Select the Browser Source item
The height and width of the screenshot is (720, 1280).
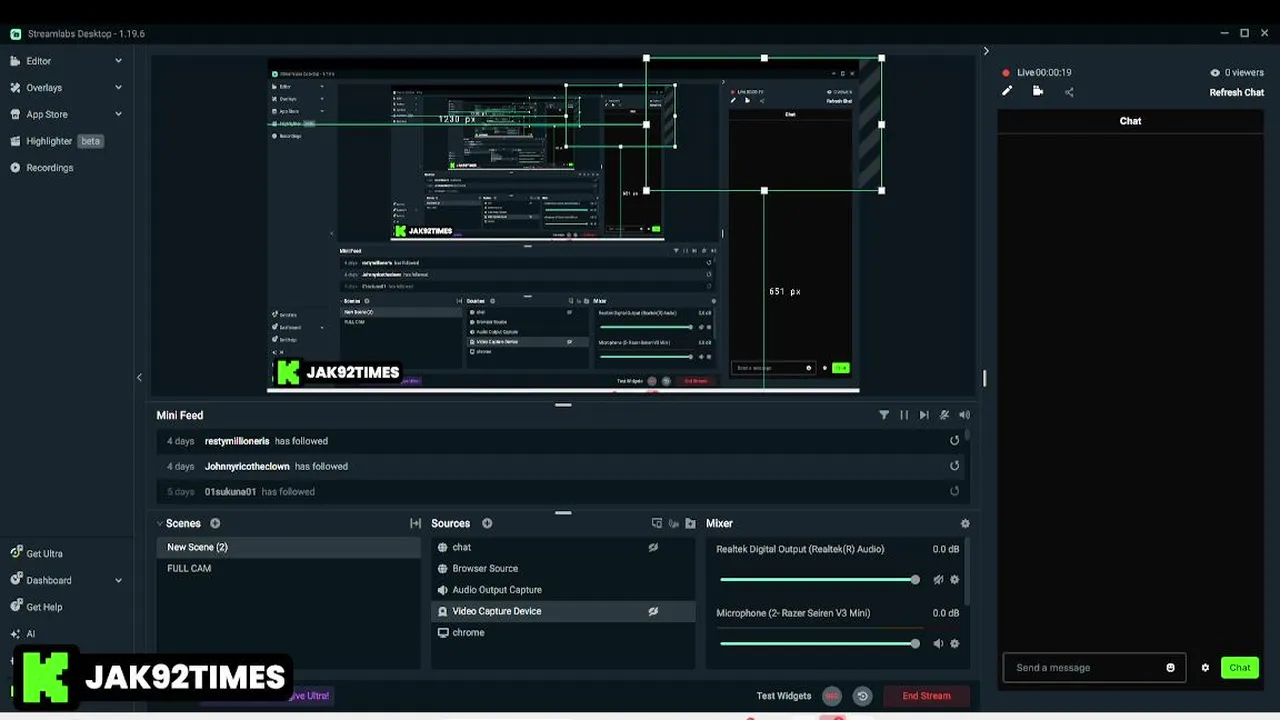pyautogui.click(x=563, y=568)
